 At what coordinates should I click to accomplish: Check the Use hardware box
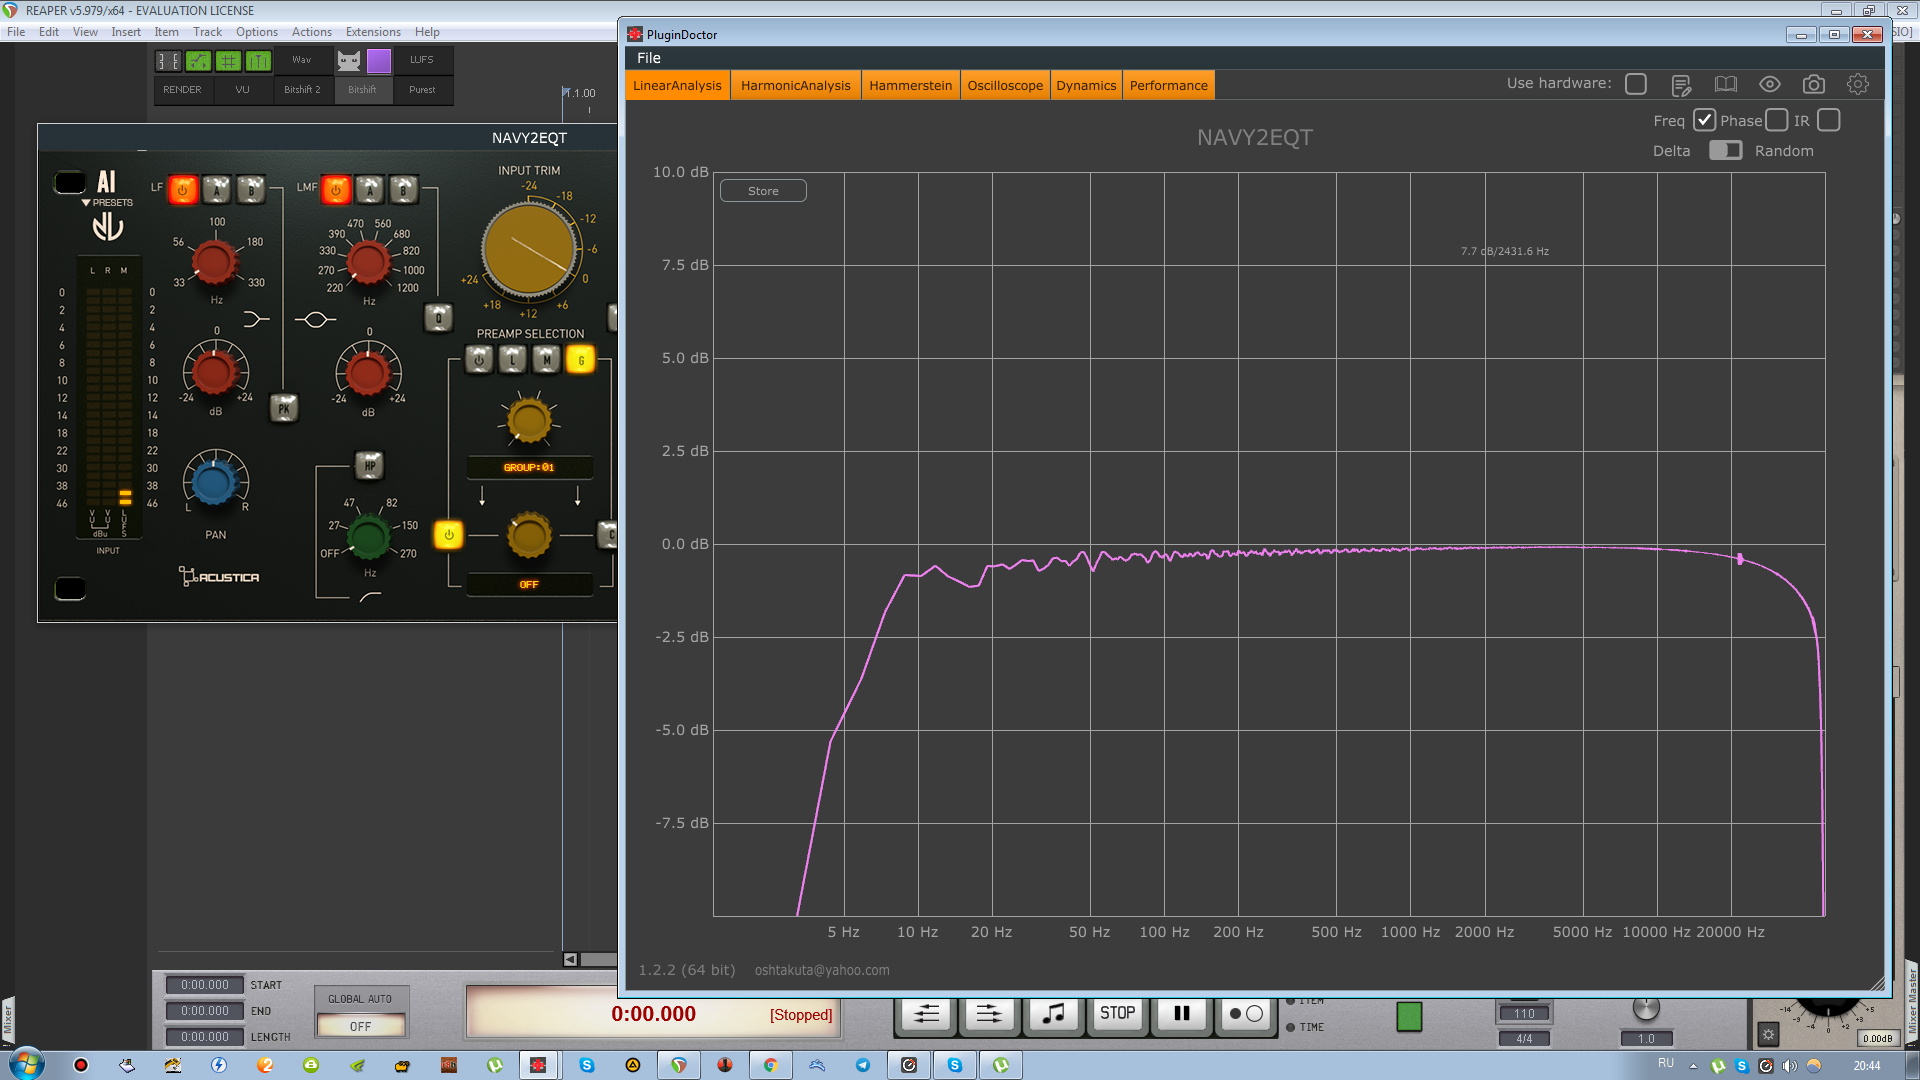pos(1636,84)
